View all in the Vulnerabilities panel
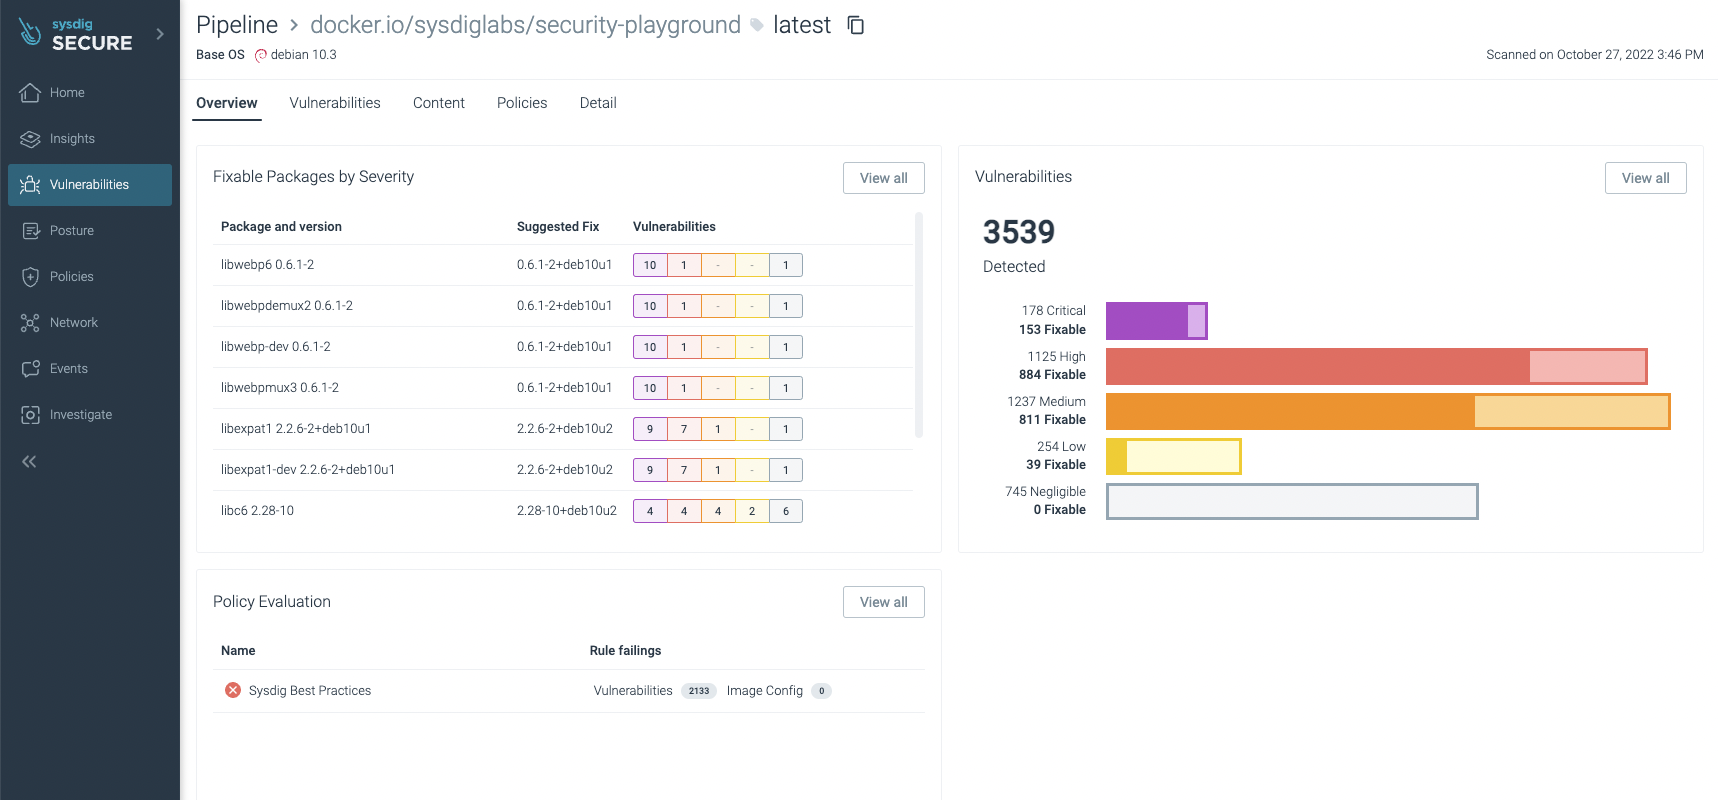Image resolution: width=1718 pixels, height=800 pixels. tap(1646, 178)
